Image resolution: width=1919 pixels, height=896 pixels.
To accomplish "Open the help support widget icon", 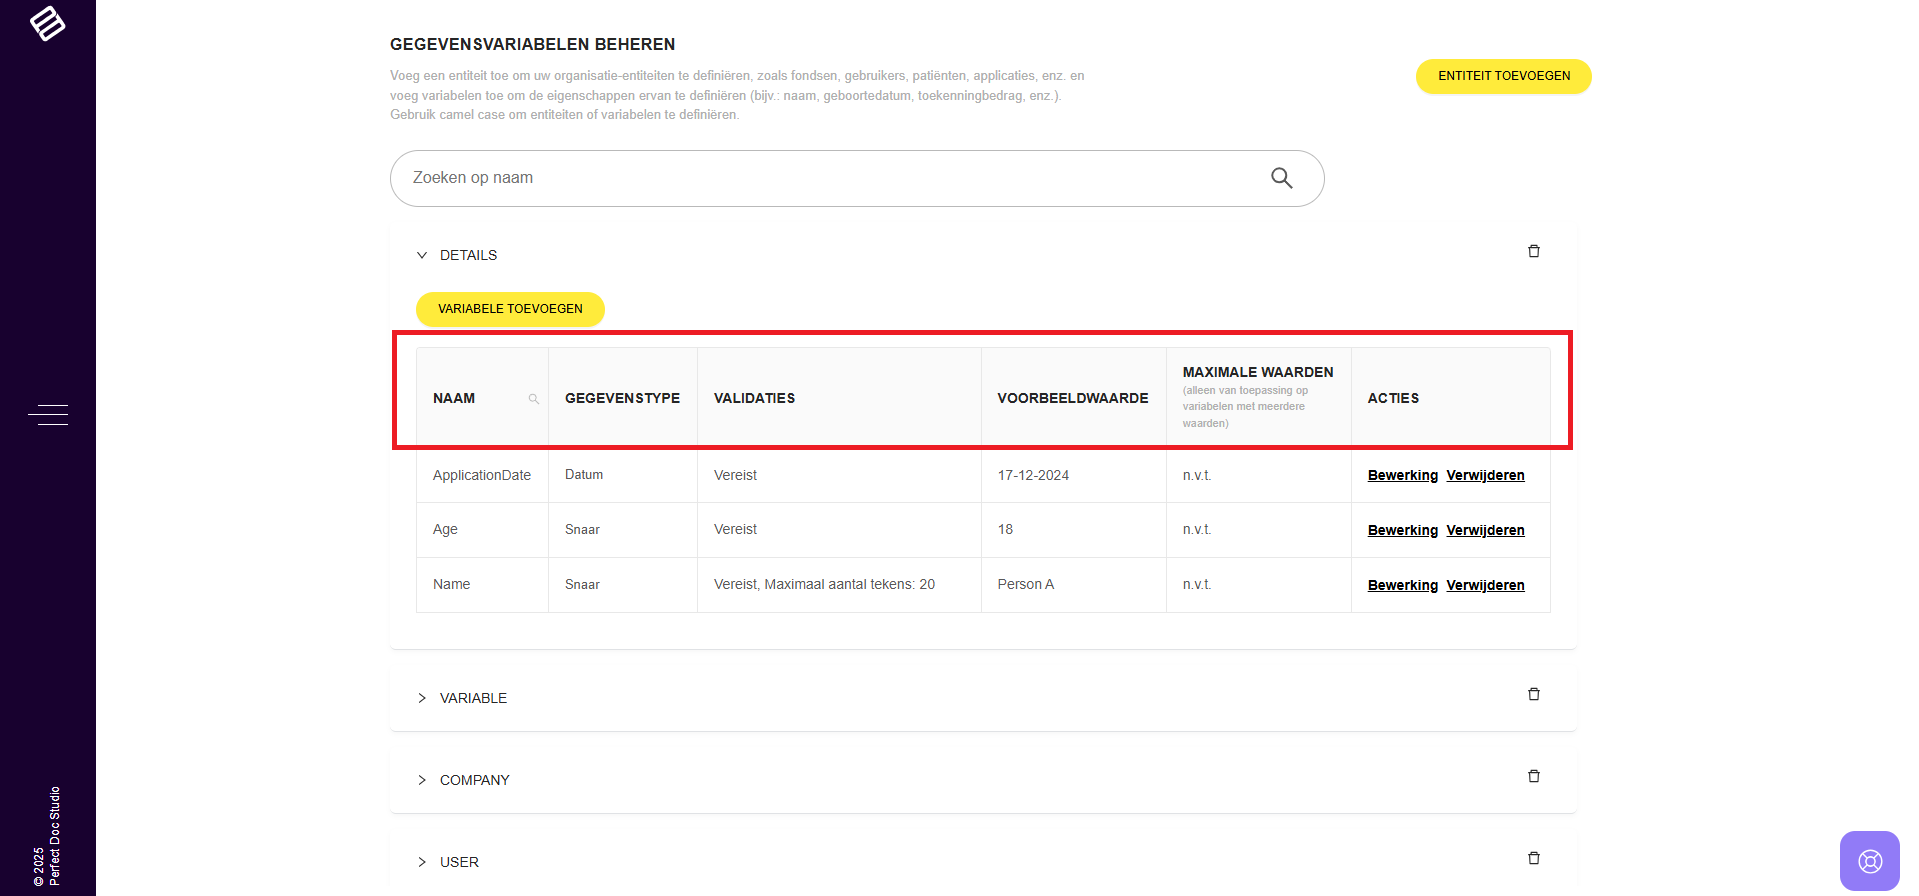I will click(x=1869, y=861).
